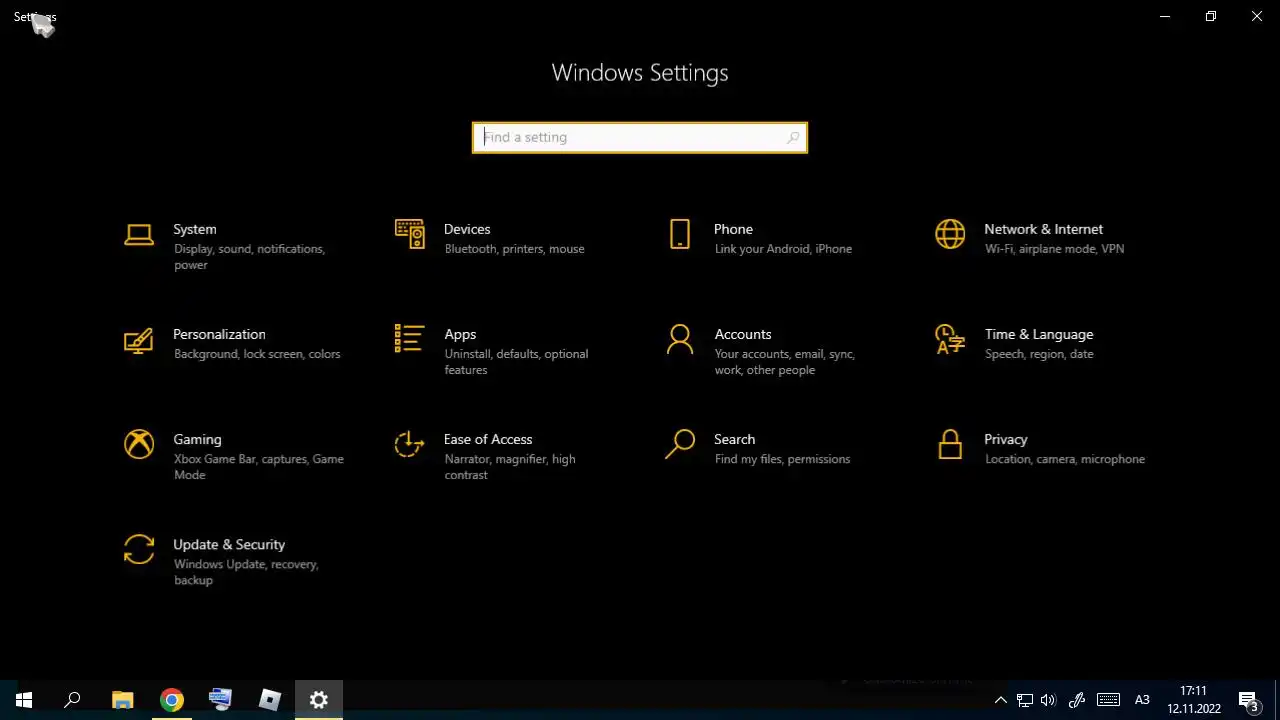Open Search settings magnifier icon
The height and width of the screenshot is (720, 1280).
click(x=680, y=444)
